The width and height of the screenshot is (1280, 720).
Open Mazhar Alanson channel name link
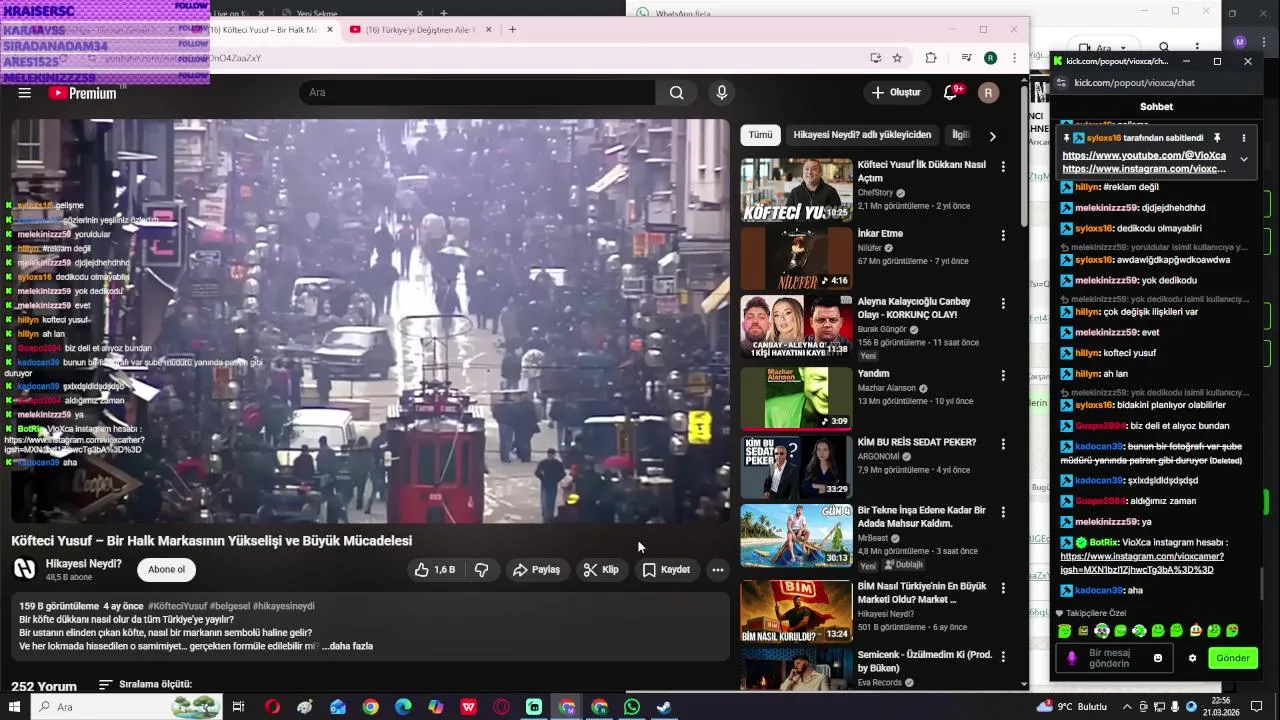pos(886,388)
